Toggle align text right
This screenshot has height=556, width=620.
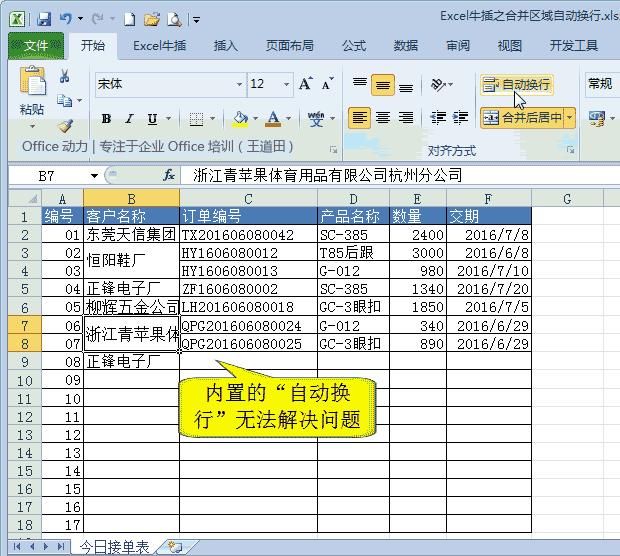click(x=406, y=118)
